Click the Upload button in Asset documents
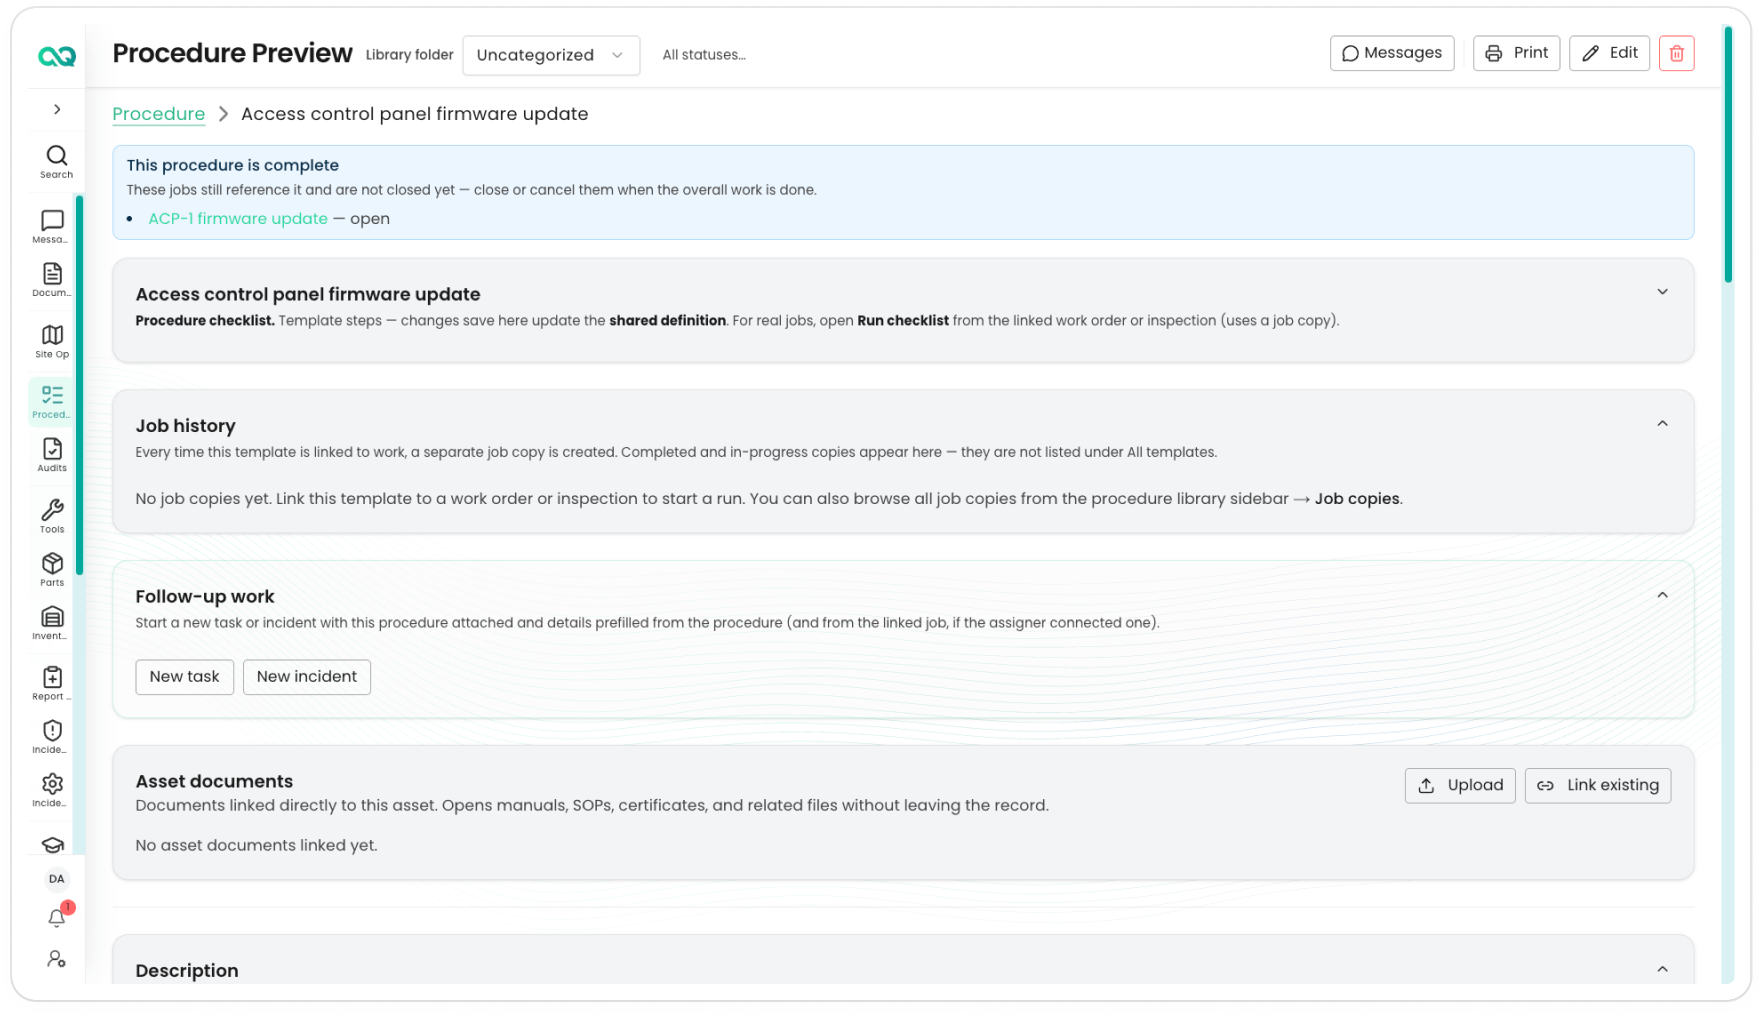 coord(1460,786)
